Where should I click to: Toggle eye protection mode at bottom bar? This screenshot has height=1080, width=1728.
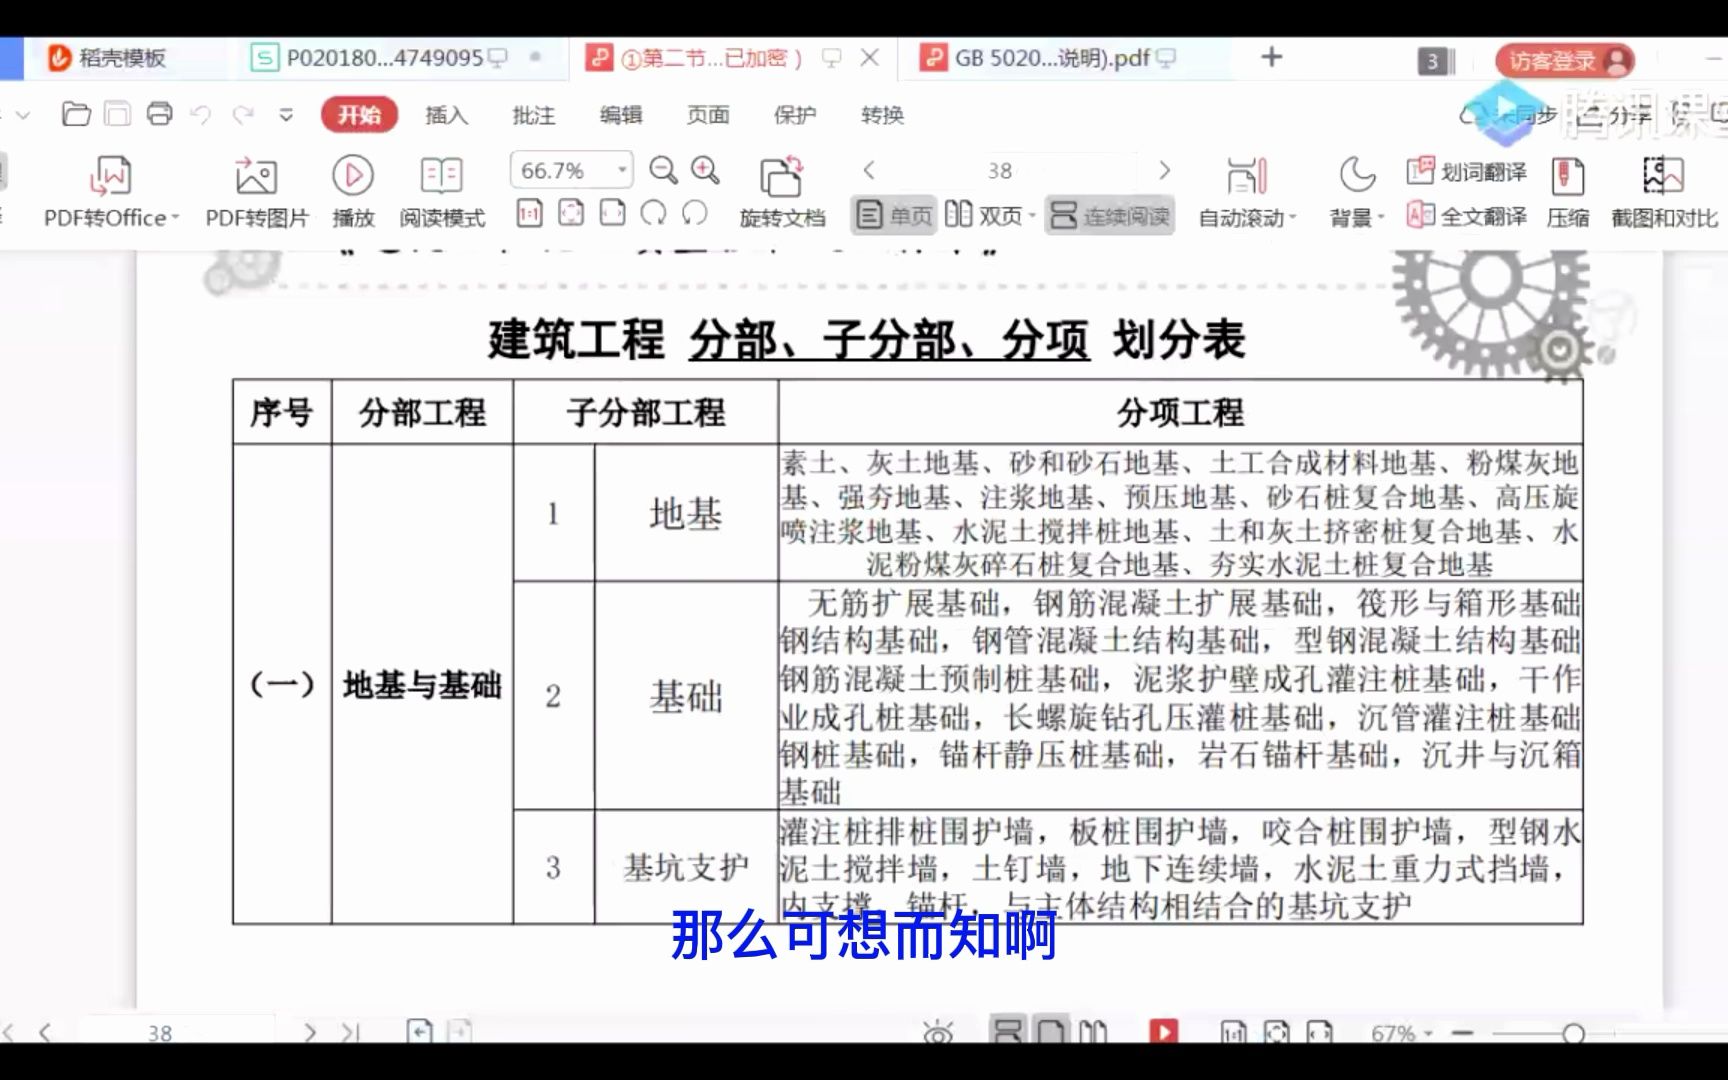pyautogui.click(x=936, y=1031)
